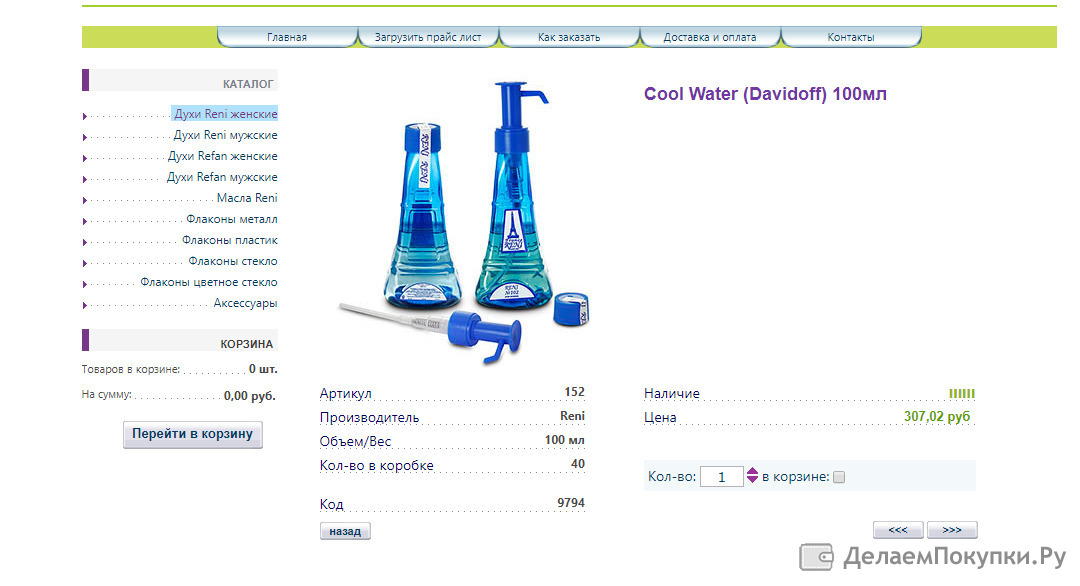Open Загрузить прайс лист tab

pos(428,37)
